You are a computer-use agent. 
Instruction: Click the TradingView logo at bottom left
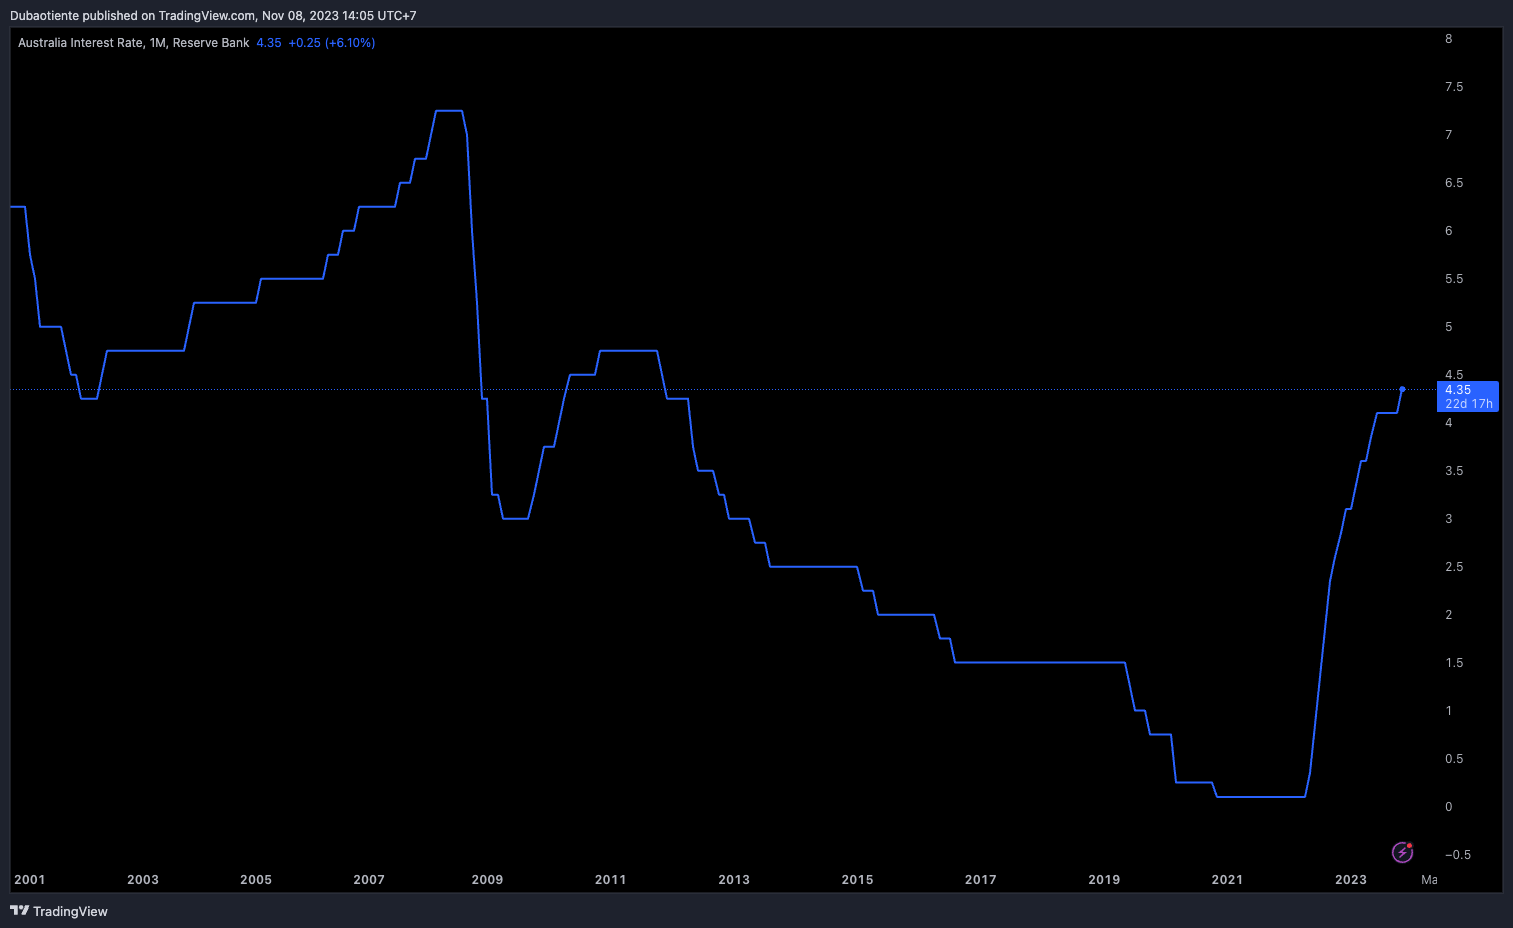pyautogui.click(x=59, y=911)
